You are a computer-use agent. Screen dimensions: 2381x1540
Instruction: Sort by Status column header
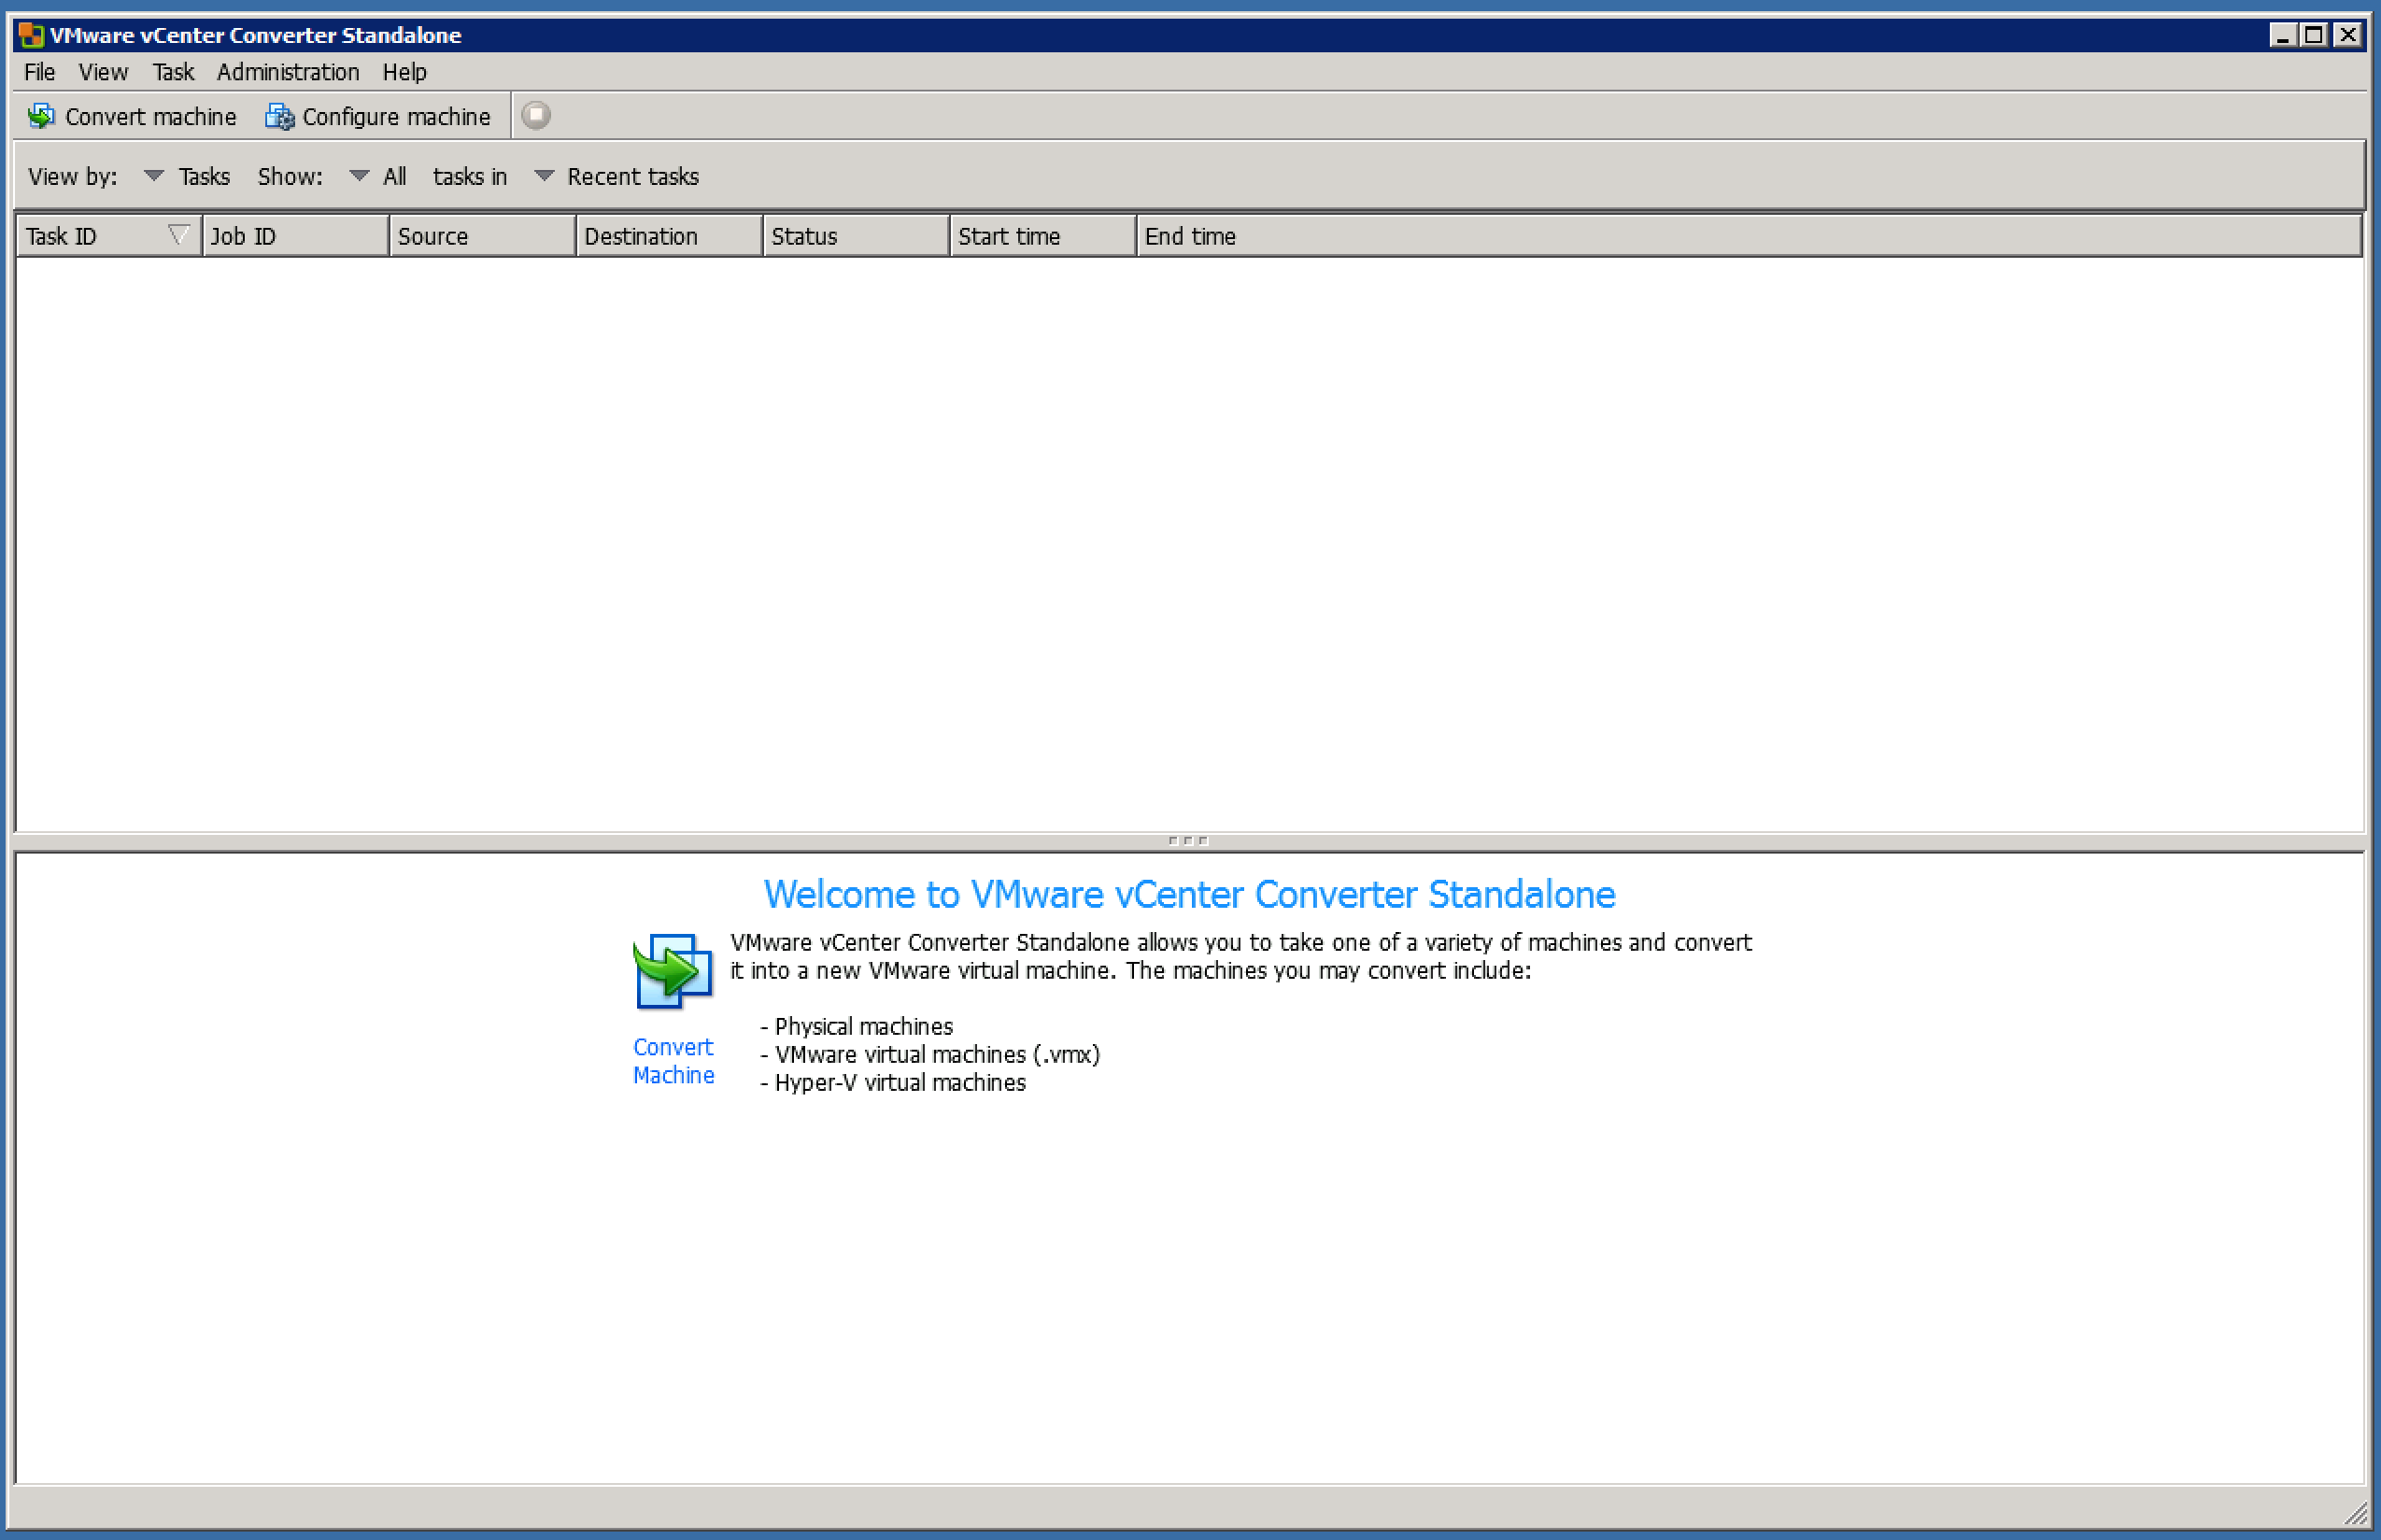[x=855, y=236]
